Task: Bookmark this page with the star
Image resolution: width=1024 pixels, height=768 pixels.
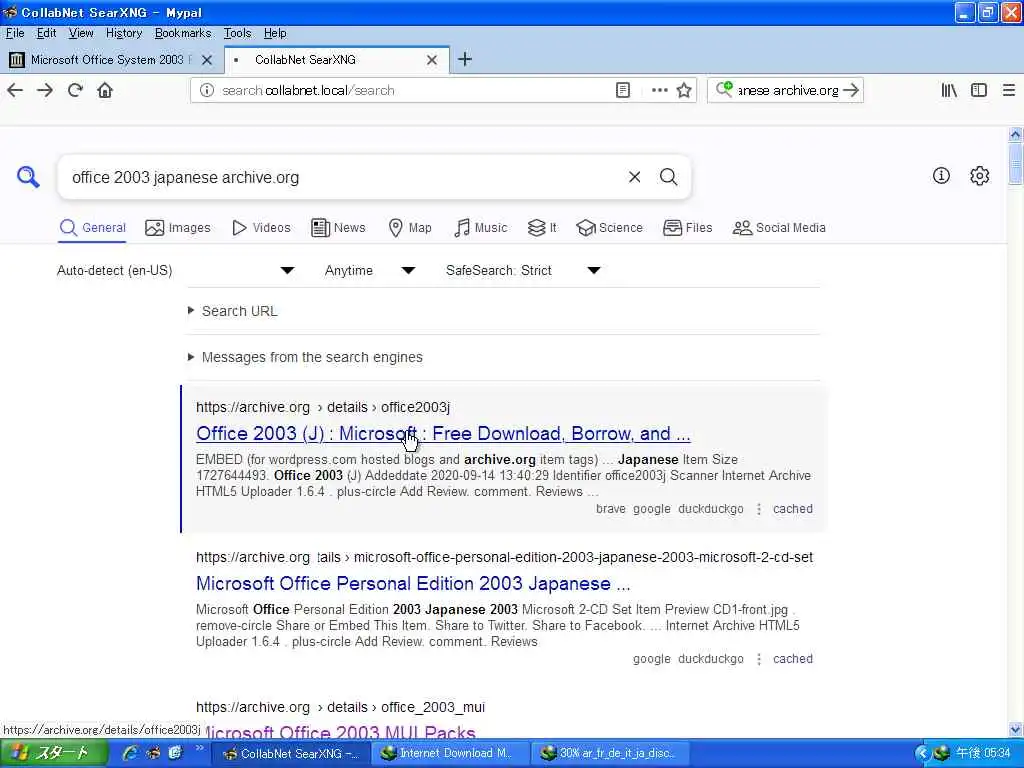Action: (684, 90)
